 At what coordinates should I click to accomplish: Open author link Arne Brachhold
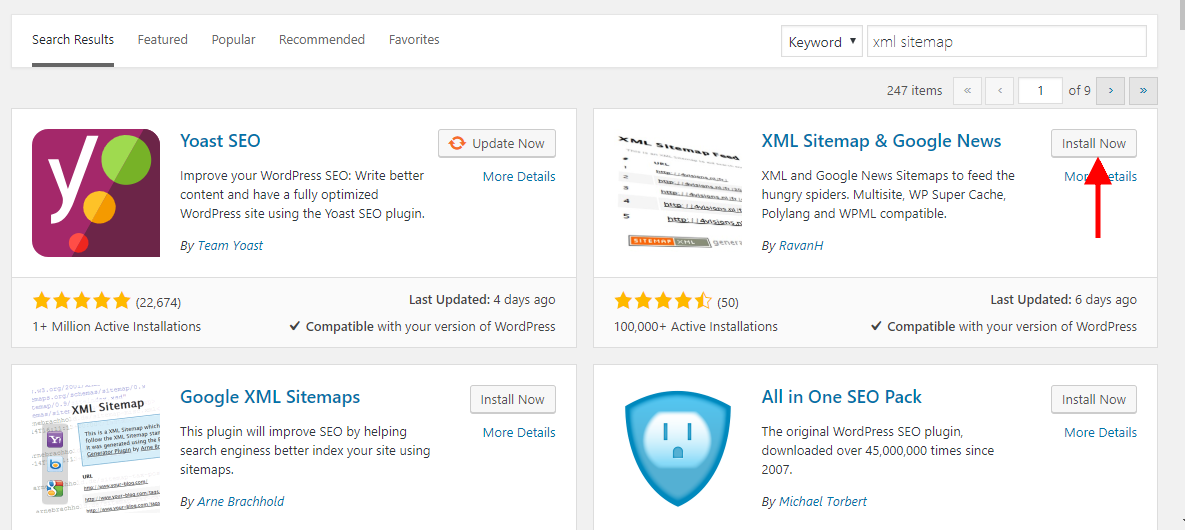pos(241,502)
